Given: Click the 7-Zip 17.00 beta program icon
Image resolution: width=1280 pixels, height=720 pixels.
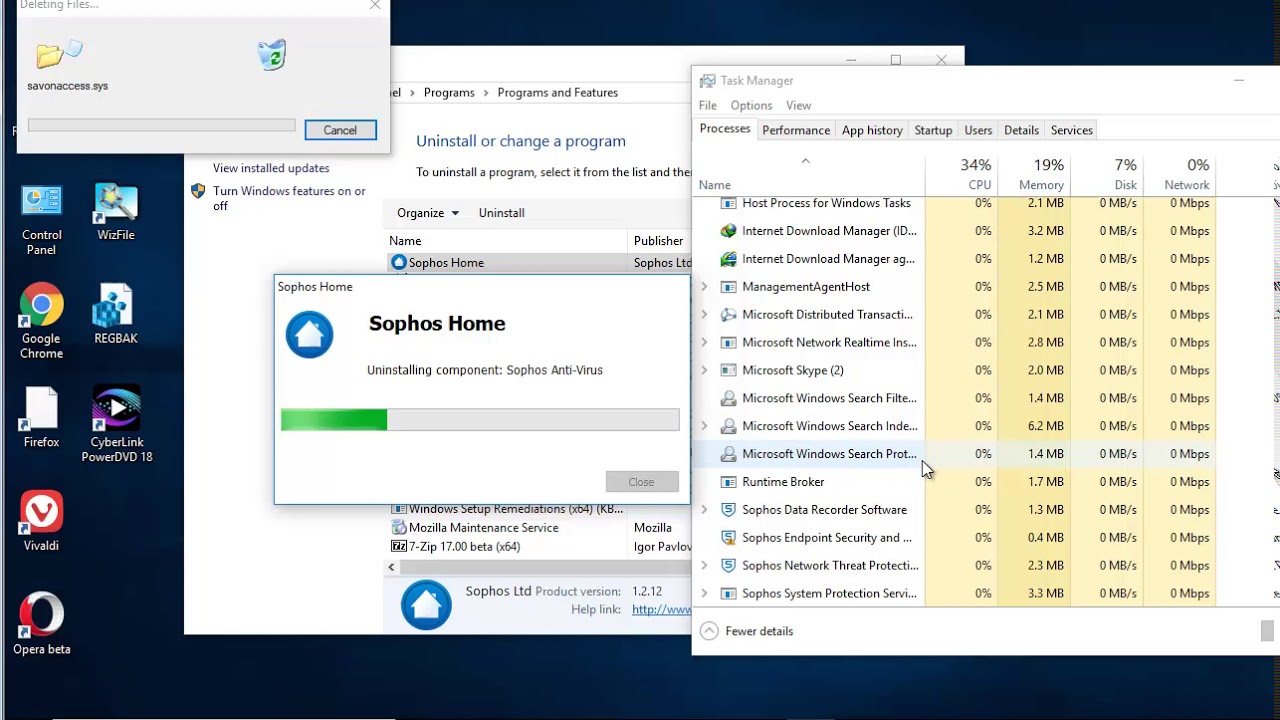Looking at the screenshot, I should [x=399, y=547].
